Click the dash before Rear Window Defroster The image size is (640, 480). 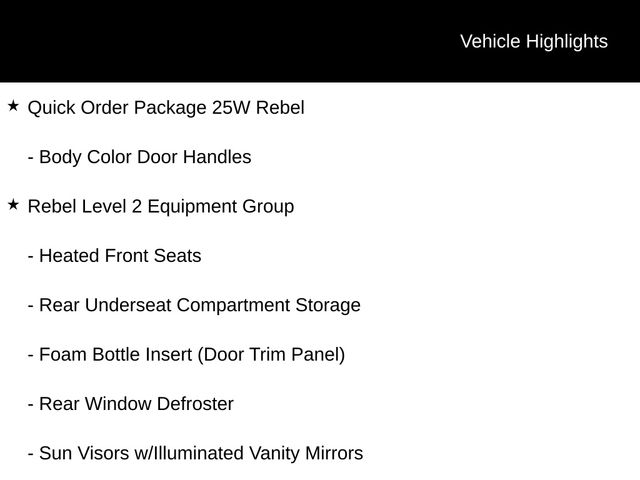point(31,404)
